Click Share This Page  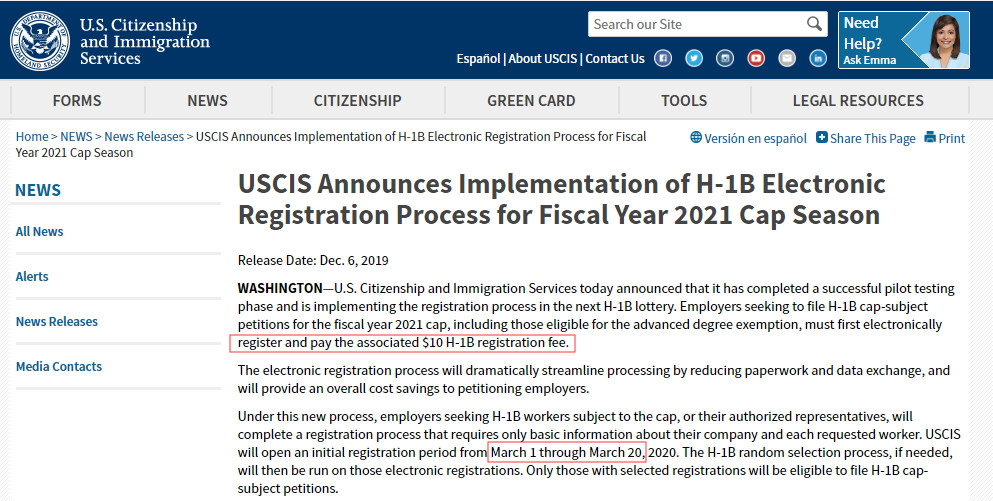click(866, 138)
